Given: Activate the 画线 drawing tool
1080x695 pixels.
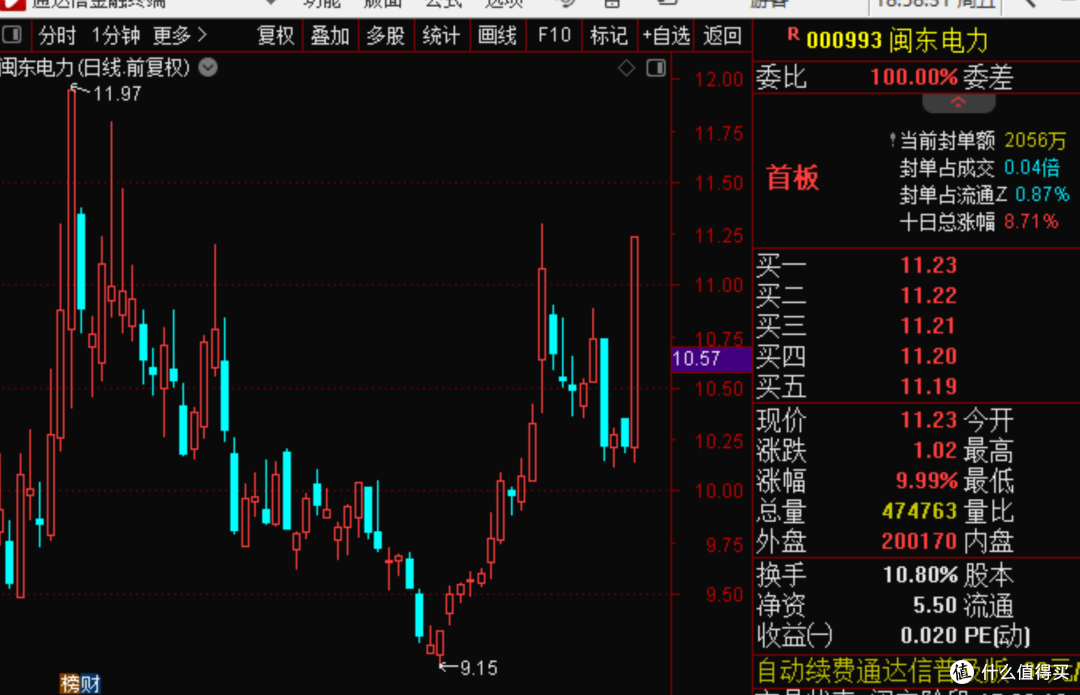Looking at the screenshot, I should point(497,35).
